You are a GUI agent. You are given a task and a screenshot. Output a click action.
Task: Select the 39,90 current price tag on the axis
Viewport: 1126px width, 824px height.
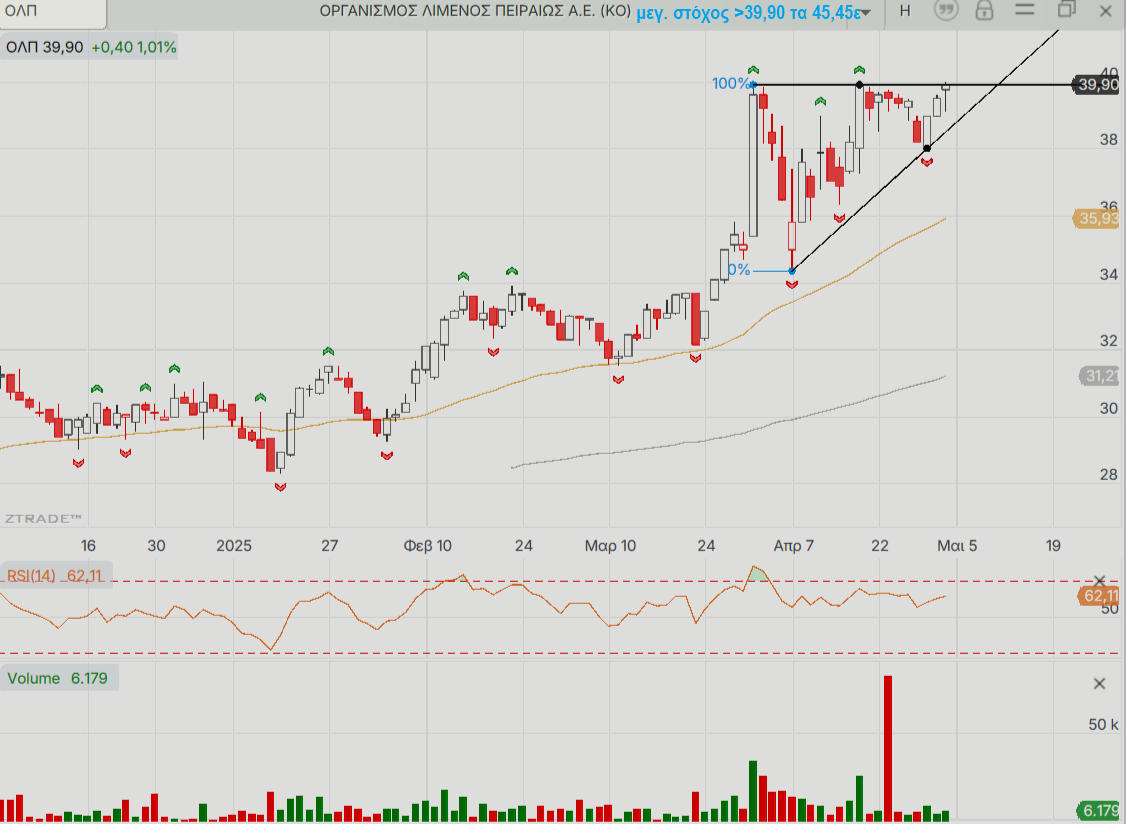1097,85
